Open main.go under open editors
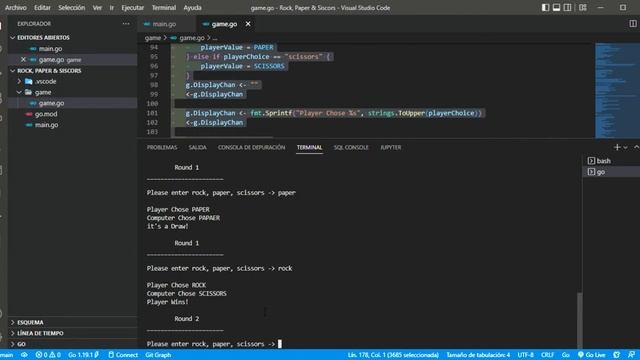This screenshot has height=360, width=640. [73, 49]
